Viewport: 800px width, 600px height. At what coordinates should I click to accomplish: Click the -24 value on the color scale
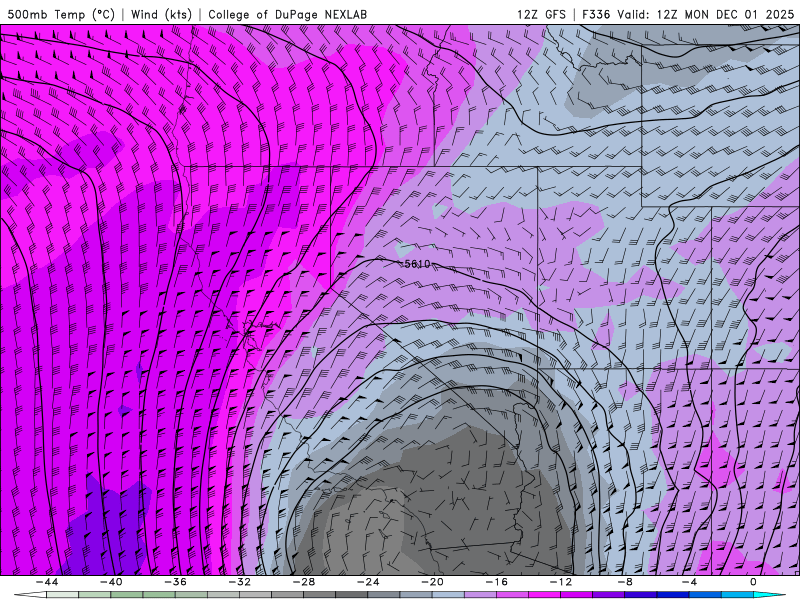(x=368, y=582)
